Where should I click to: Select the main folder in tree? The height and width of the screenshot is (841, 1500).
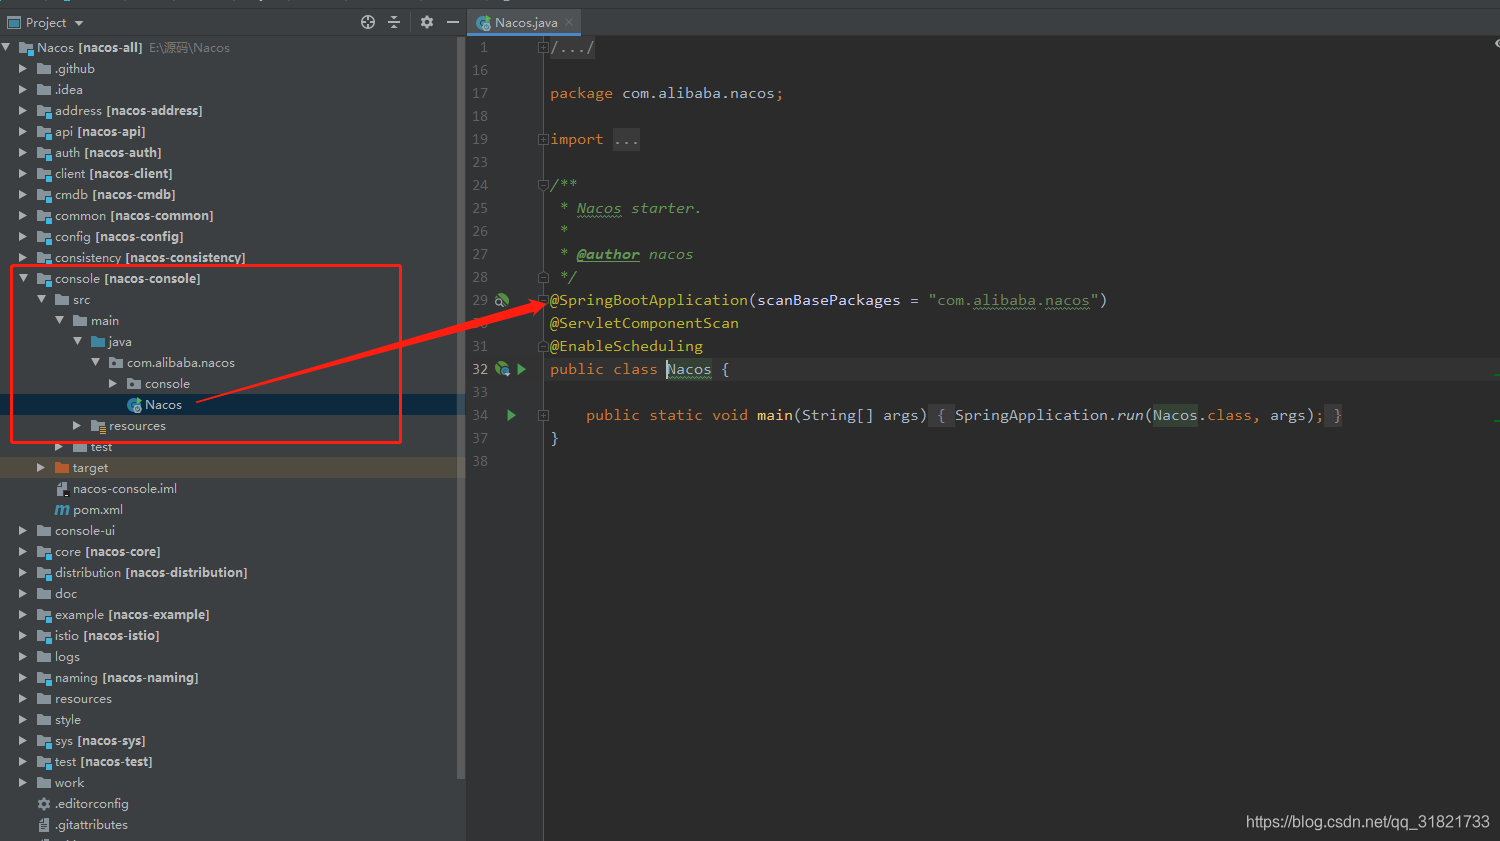click(x=104, y=321)
